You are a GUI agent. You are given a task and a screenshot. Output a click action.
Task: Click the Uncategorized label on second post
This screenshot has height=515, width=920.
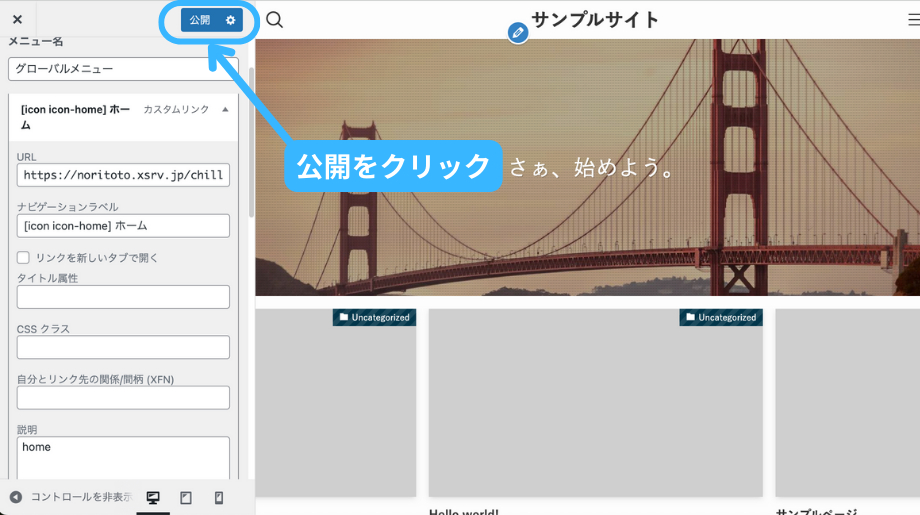coord(721,317)
